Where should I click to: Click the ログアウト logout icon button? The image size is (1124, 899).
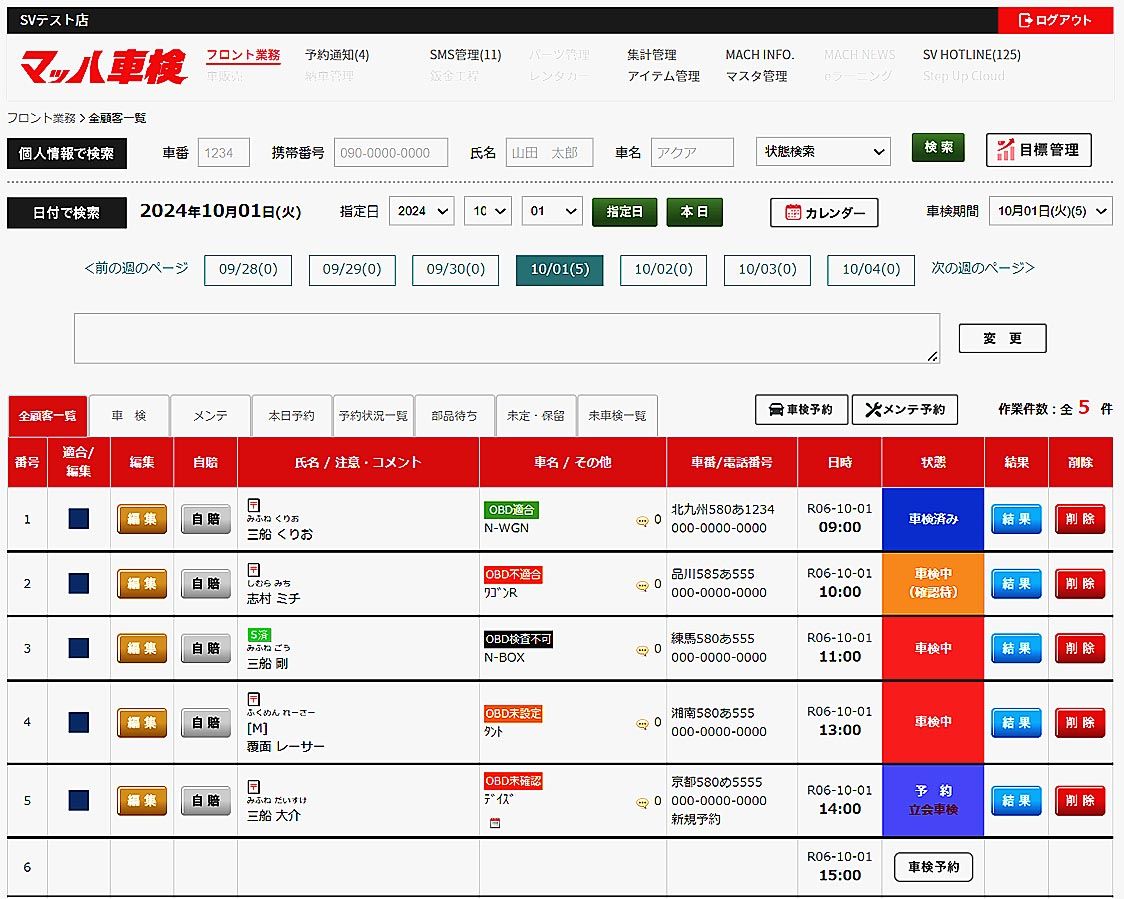1055,20
